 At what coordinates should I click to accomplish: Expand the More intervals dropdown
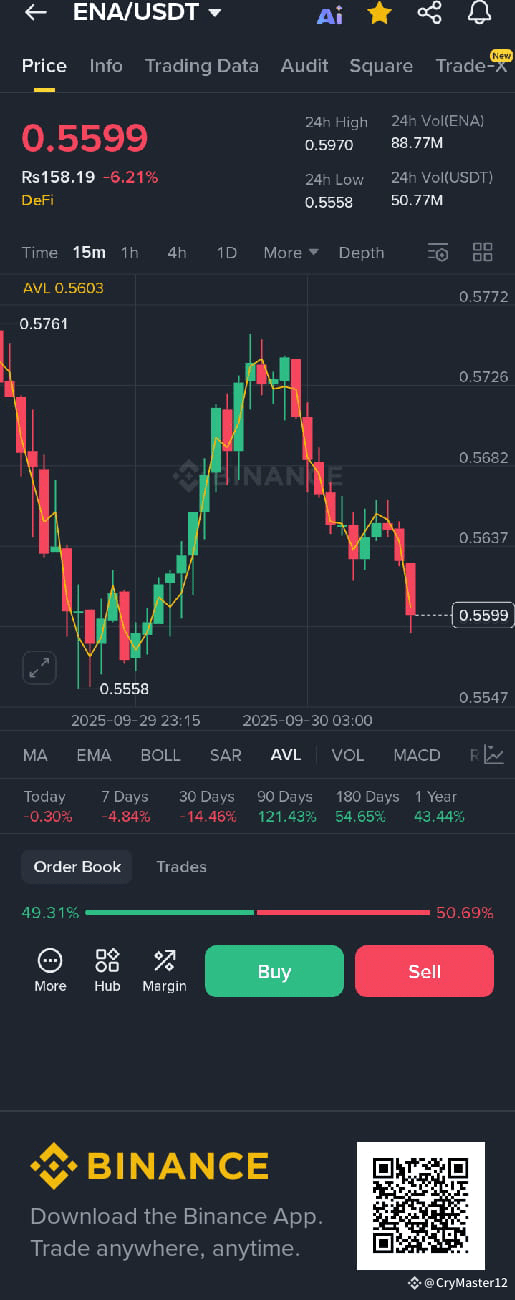point(291,253)
